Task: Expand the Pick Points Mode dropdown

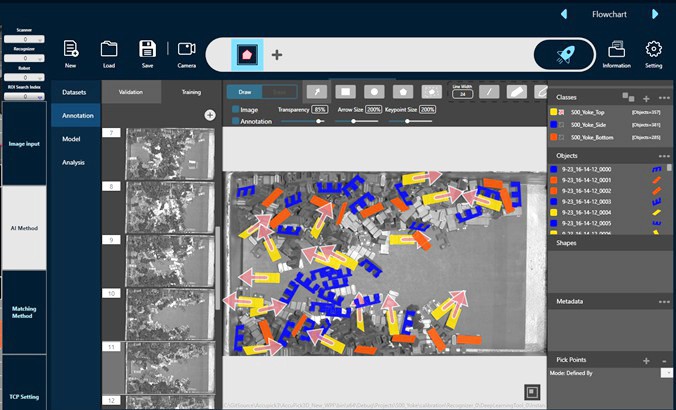Action: 664,372
